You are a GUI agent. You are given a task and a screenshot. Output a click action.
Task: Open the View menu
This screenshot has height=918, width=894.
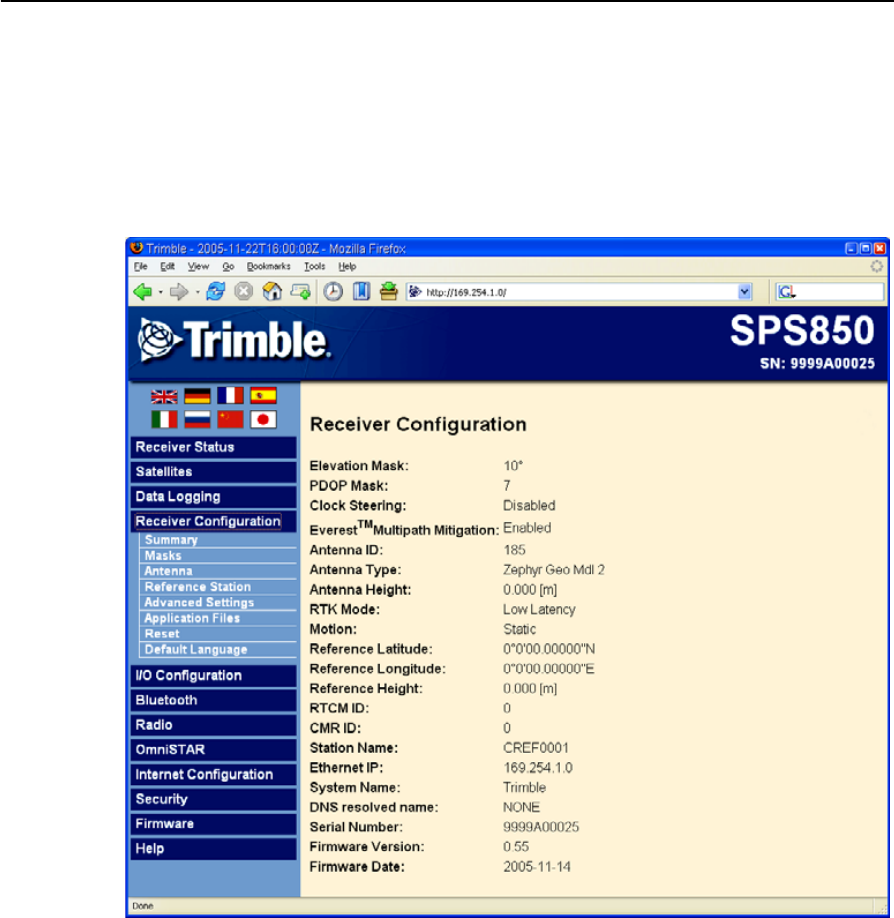click(x=198, y=266)
